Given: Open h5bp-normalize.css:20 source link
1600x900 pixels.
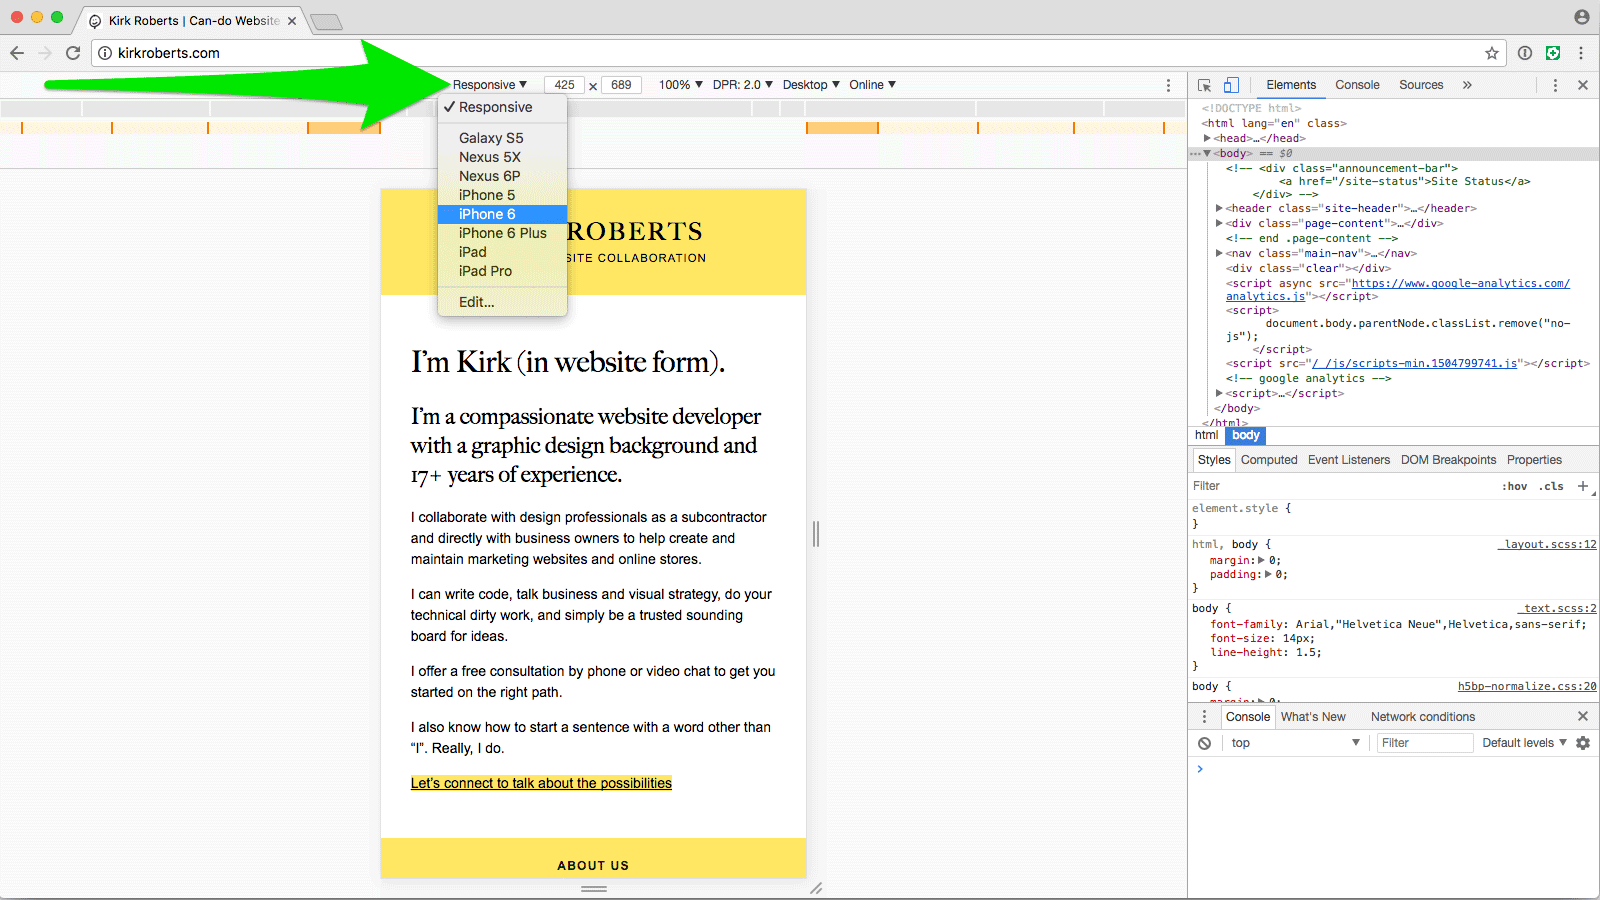Looking at the screenshot, I should (x=1527, y=687).
